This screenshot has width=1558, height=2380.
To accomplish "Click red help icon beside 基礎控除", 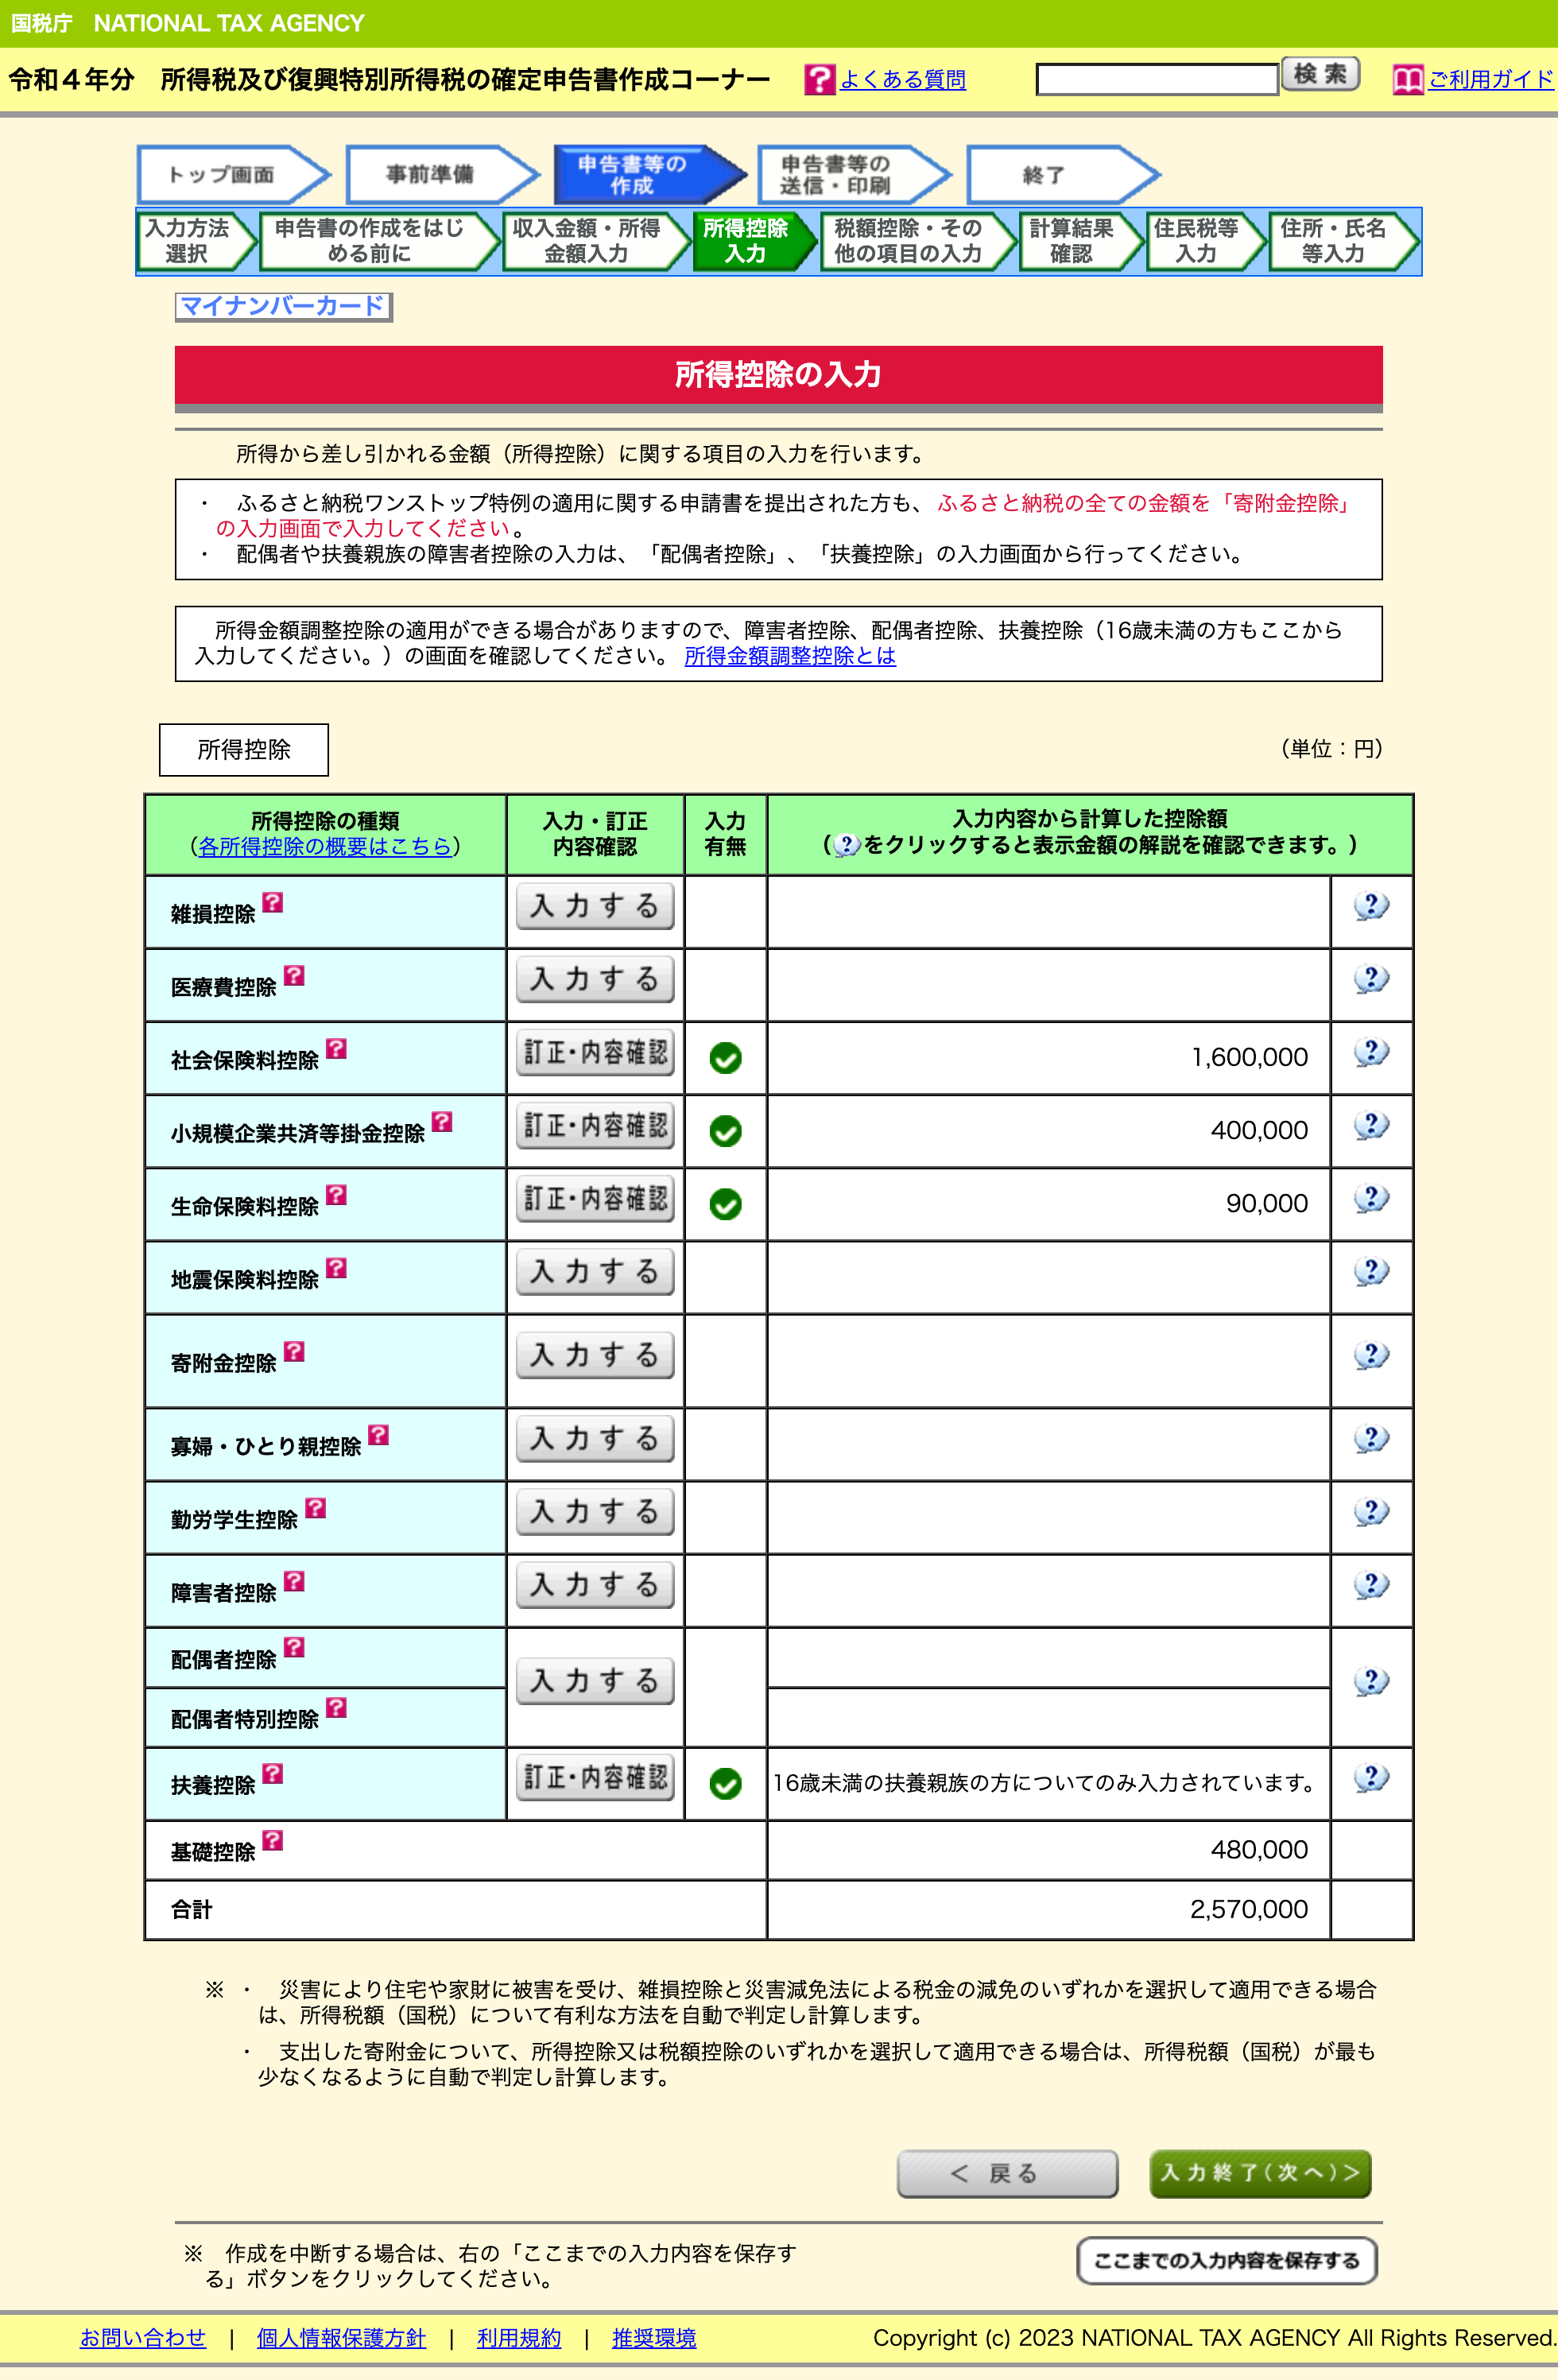I will click(273, 1841).
